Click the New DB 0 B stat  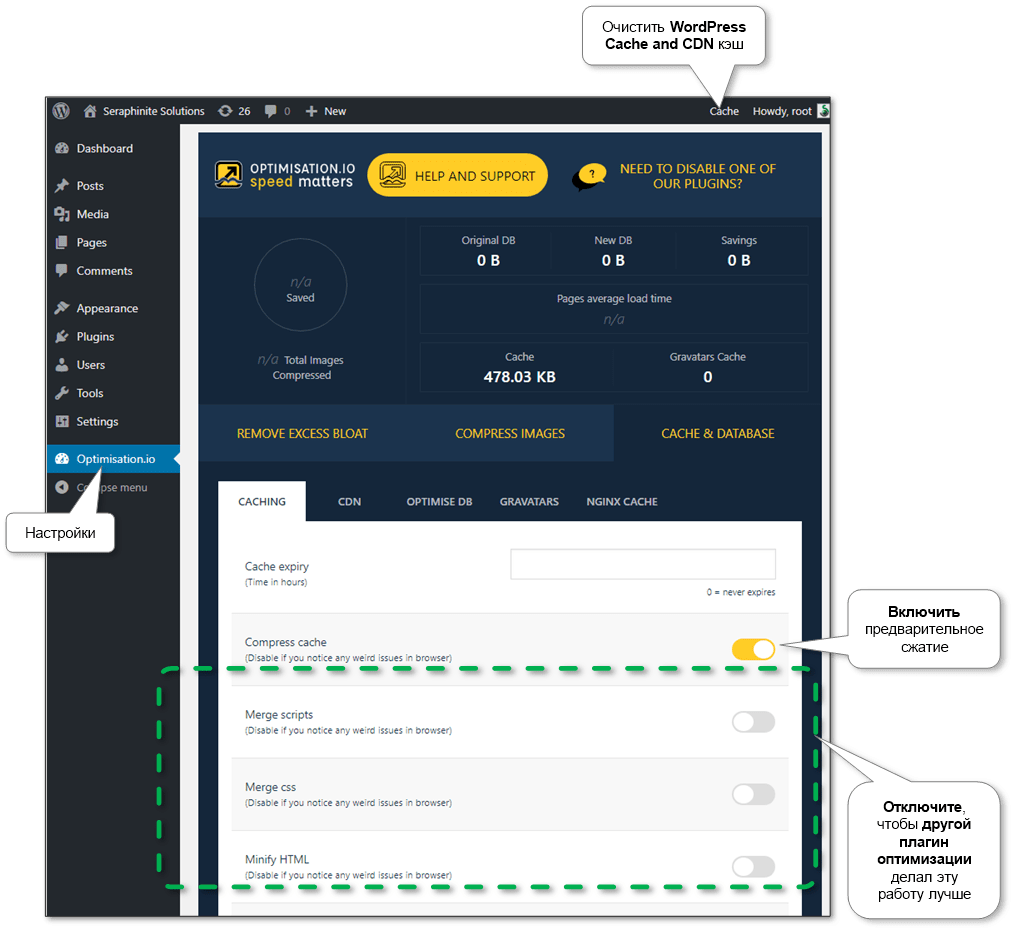(x=613, y=251)
